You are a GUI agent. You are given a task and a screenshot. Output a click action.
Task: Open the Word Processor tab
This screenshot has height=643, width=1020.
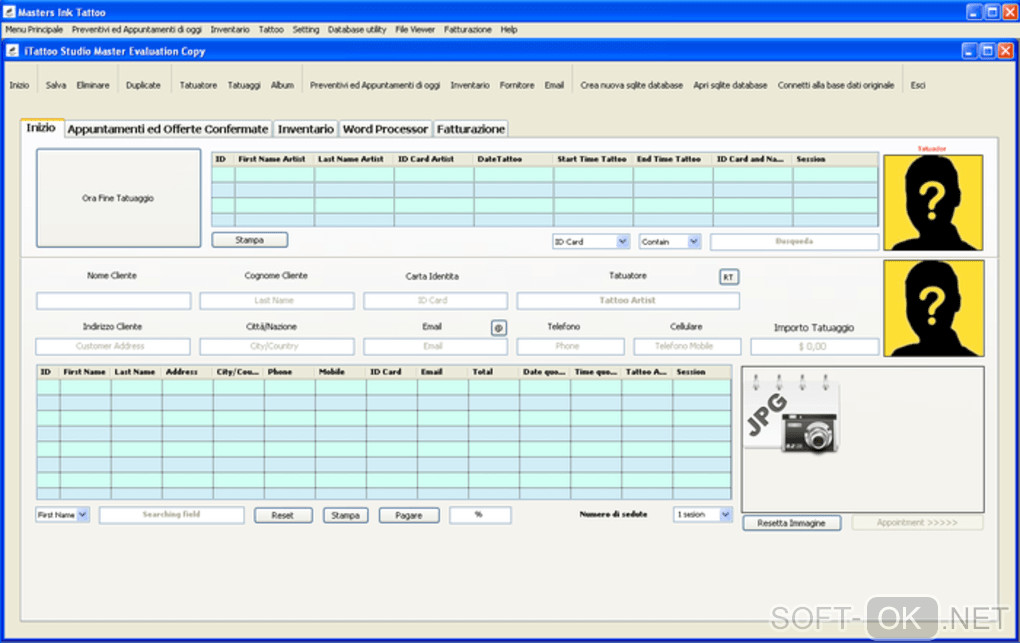pyautogui.click(x=385, y=129)
